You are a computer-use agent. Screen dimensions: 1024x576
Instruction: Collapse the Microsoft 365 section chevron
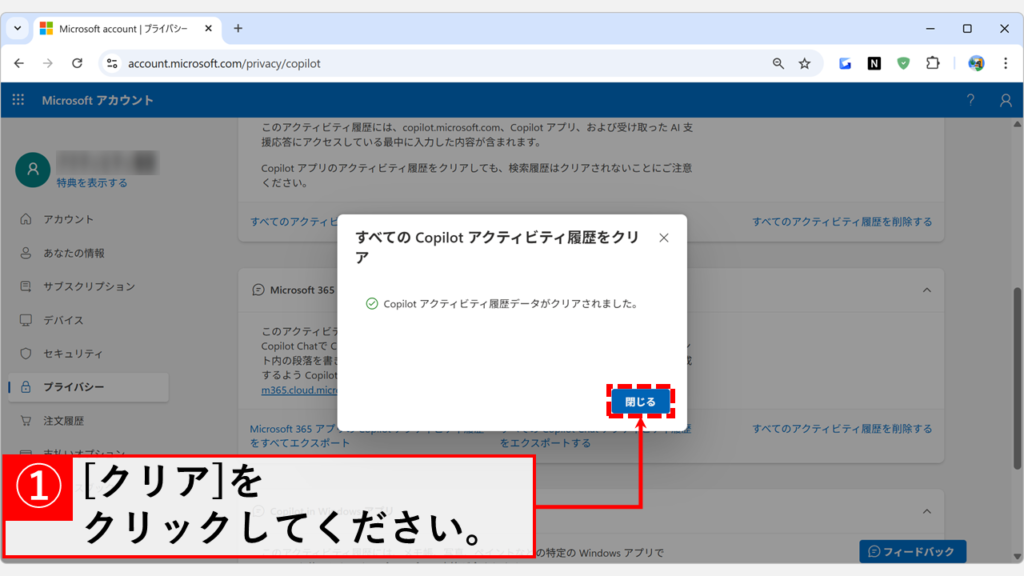tap(926, 290)
